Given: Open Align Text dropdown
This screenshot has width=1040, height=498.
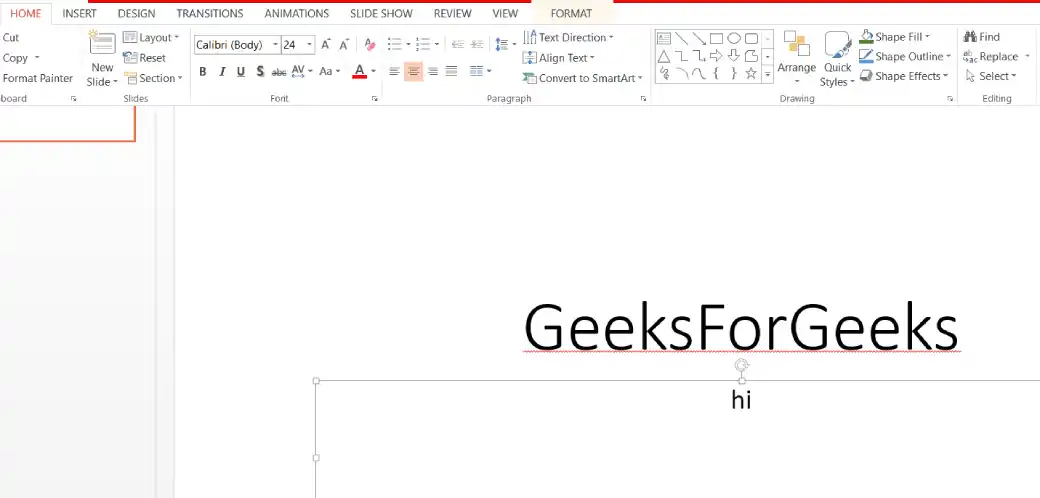Looking at the screenshot, I should [x=558, y=58].
